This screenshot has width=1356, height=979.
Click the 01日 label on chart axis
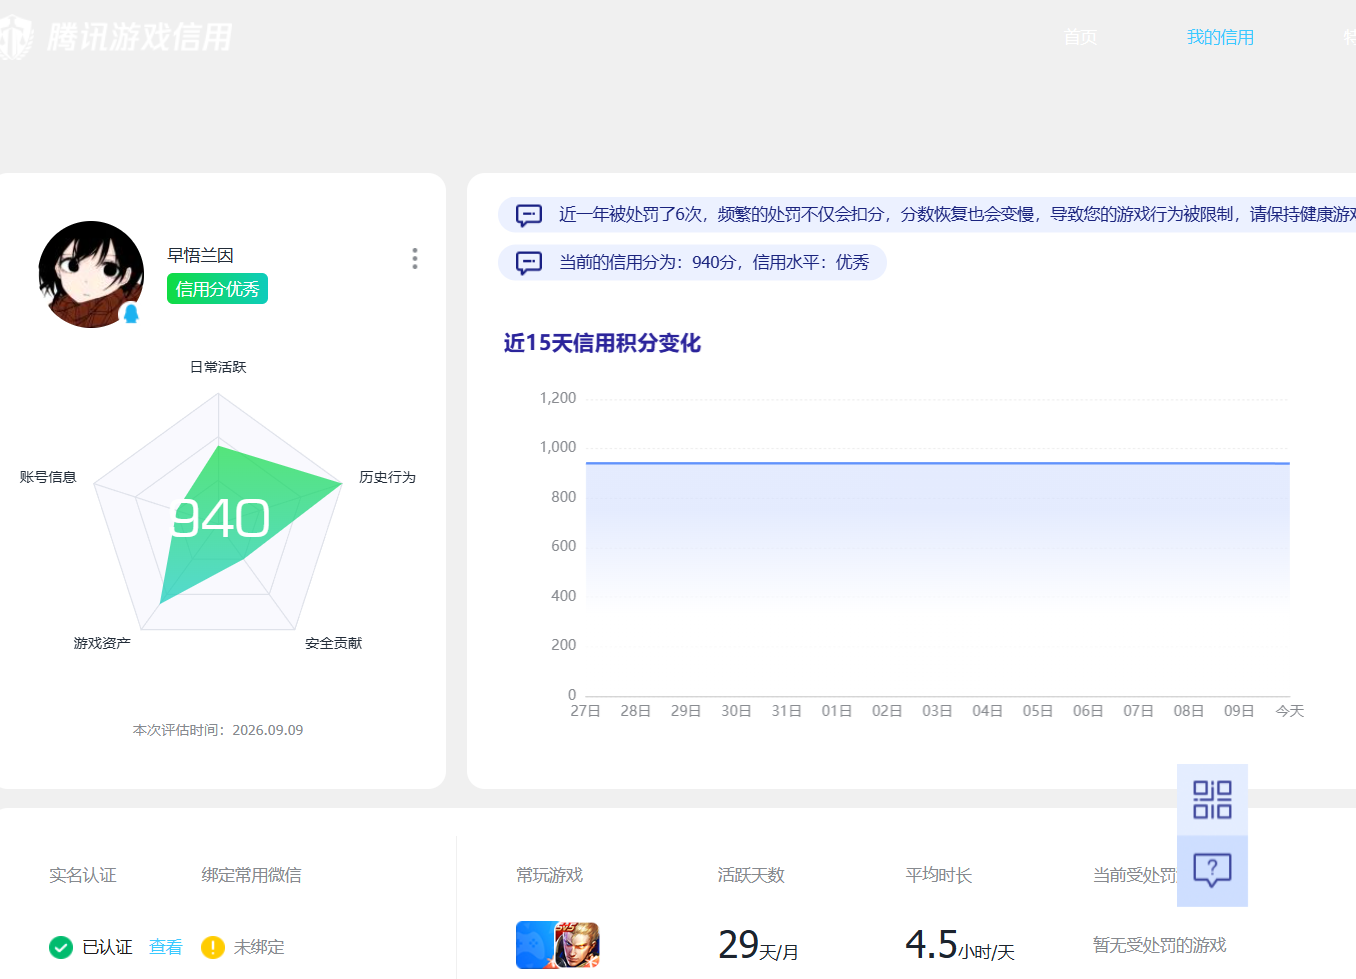click(x=837, y=711)
